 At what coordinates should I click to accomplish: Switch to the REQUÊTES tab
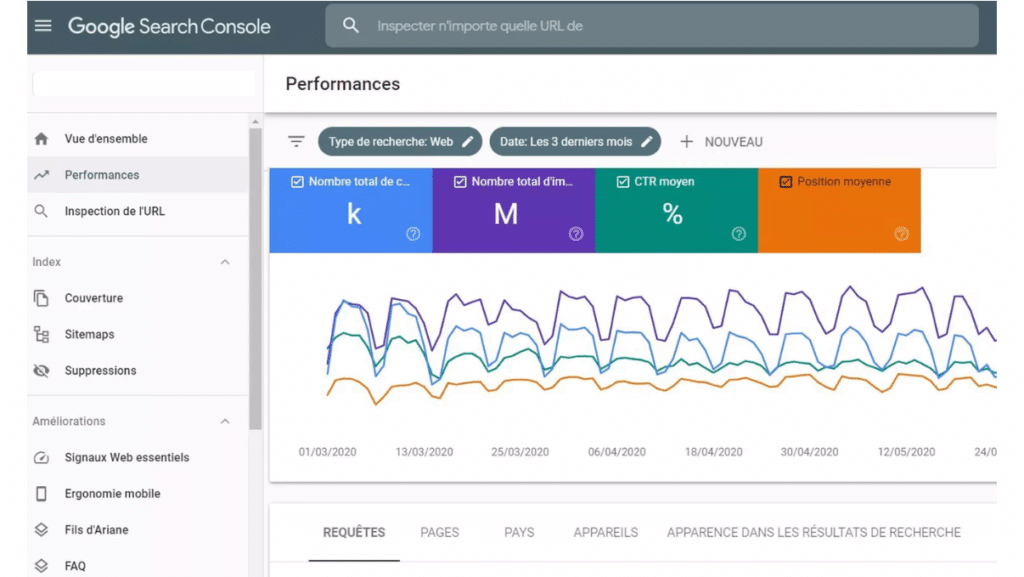pyautogui.click(x=354, y=533)
